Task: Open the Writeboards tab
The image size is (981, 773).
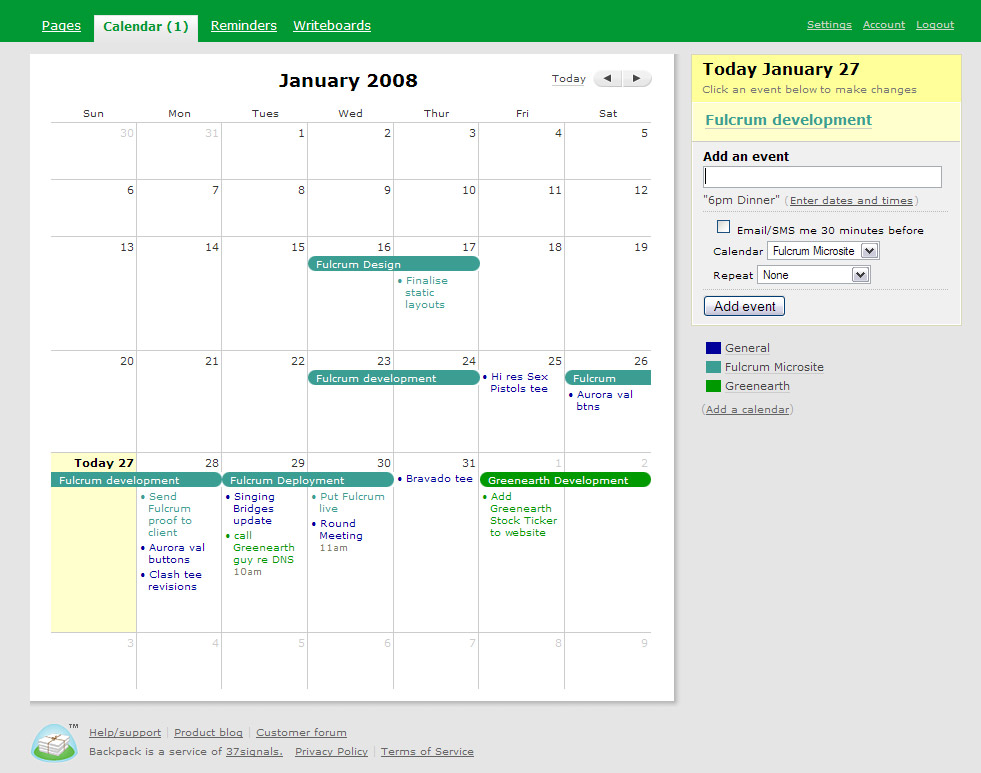Action: pyautogui.click(x=332, y=26)
